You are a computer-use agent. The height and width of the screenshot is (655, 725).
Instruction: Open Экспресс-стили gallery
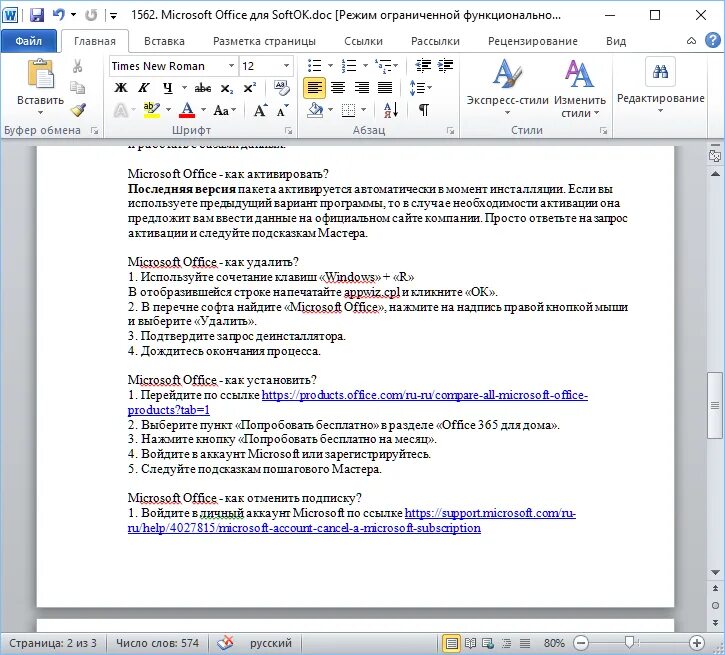(x=507, y=87)
